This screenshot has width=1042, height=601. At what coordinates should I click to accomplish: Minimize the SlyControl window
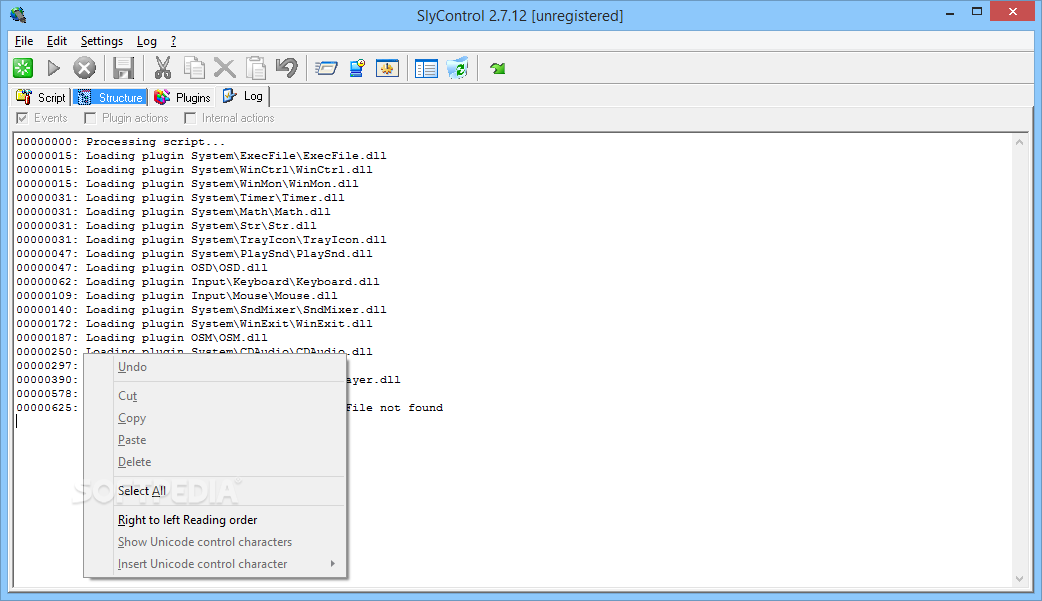coord(950,12)
